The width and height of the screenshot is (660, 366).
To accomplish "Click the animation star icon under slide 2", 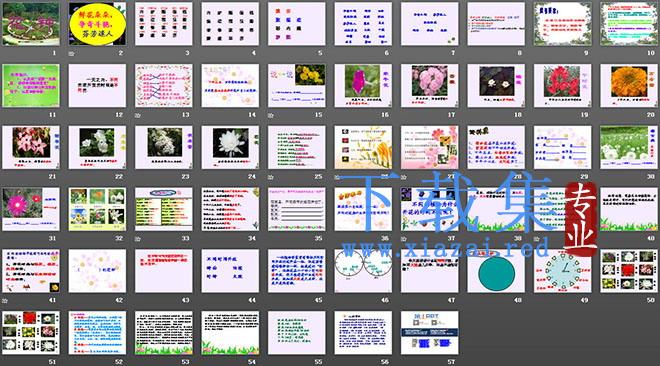I will 71,53.
